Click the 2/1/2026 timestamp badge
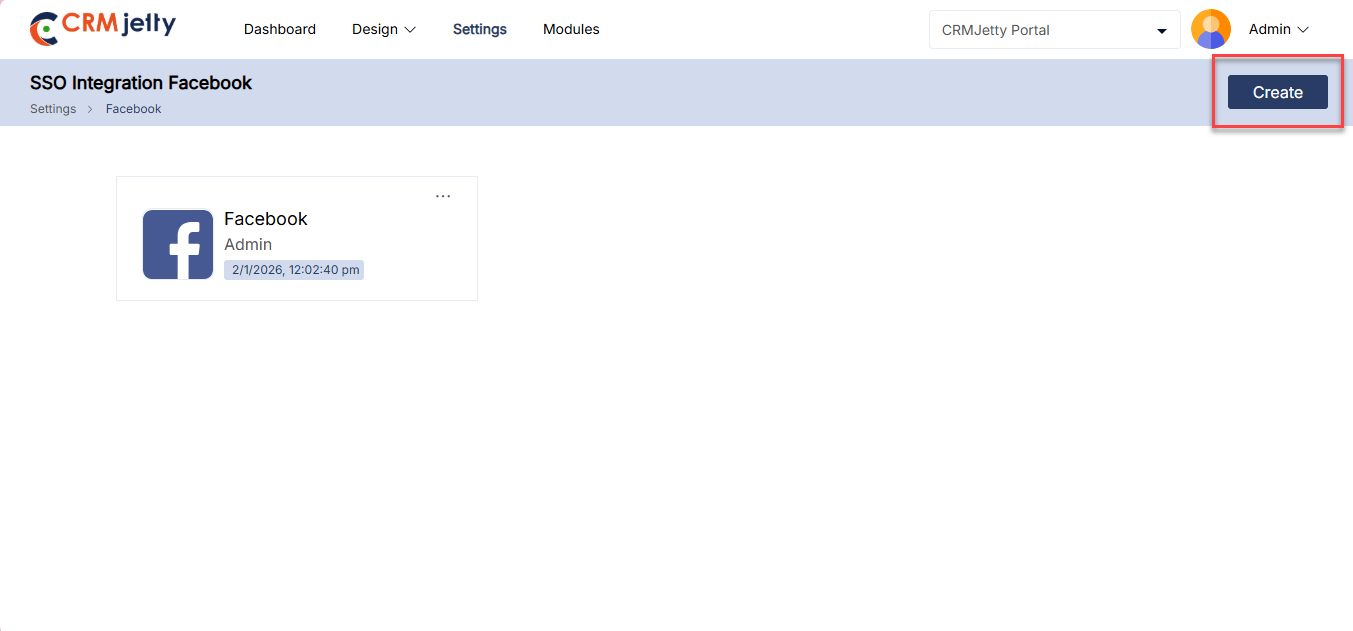Screen dimensions: 1353x631 pyautogui.click(x=294, y=270)
